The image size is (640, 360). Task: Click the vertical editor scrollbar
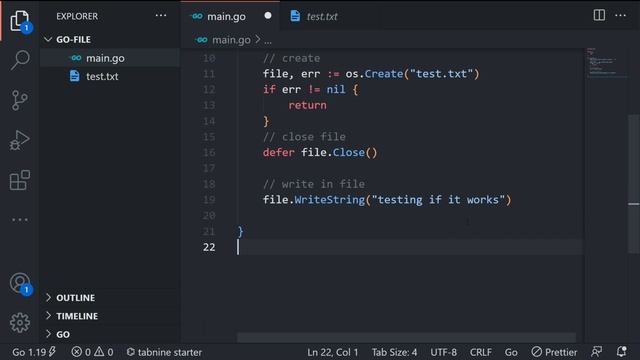click(x=633, y=184)
